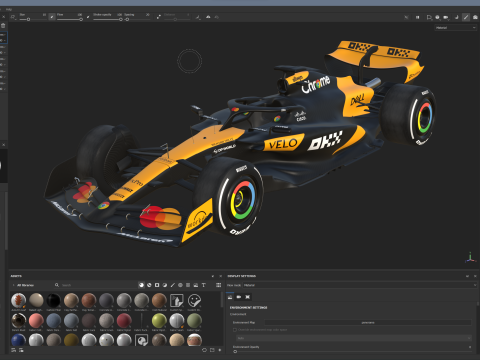Click the symmetry icon in top toolbar
Image resolution: width=480 pixels, height=360 pixels.
pyautogui.click(x=208, y=17)
